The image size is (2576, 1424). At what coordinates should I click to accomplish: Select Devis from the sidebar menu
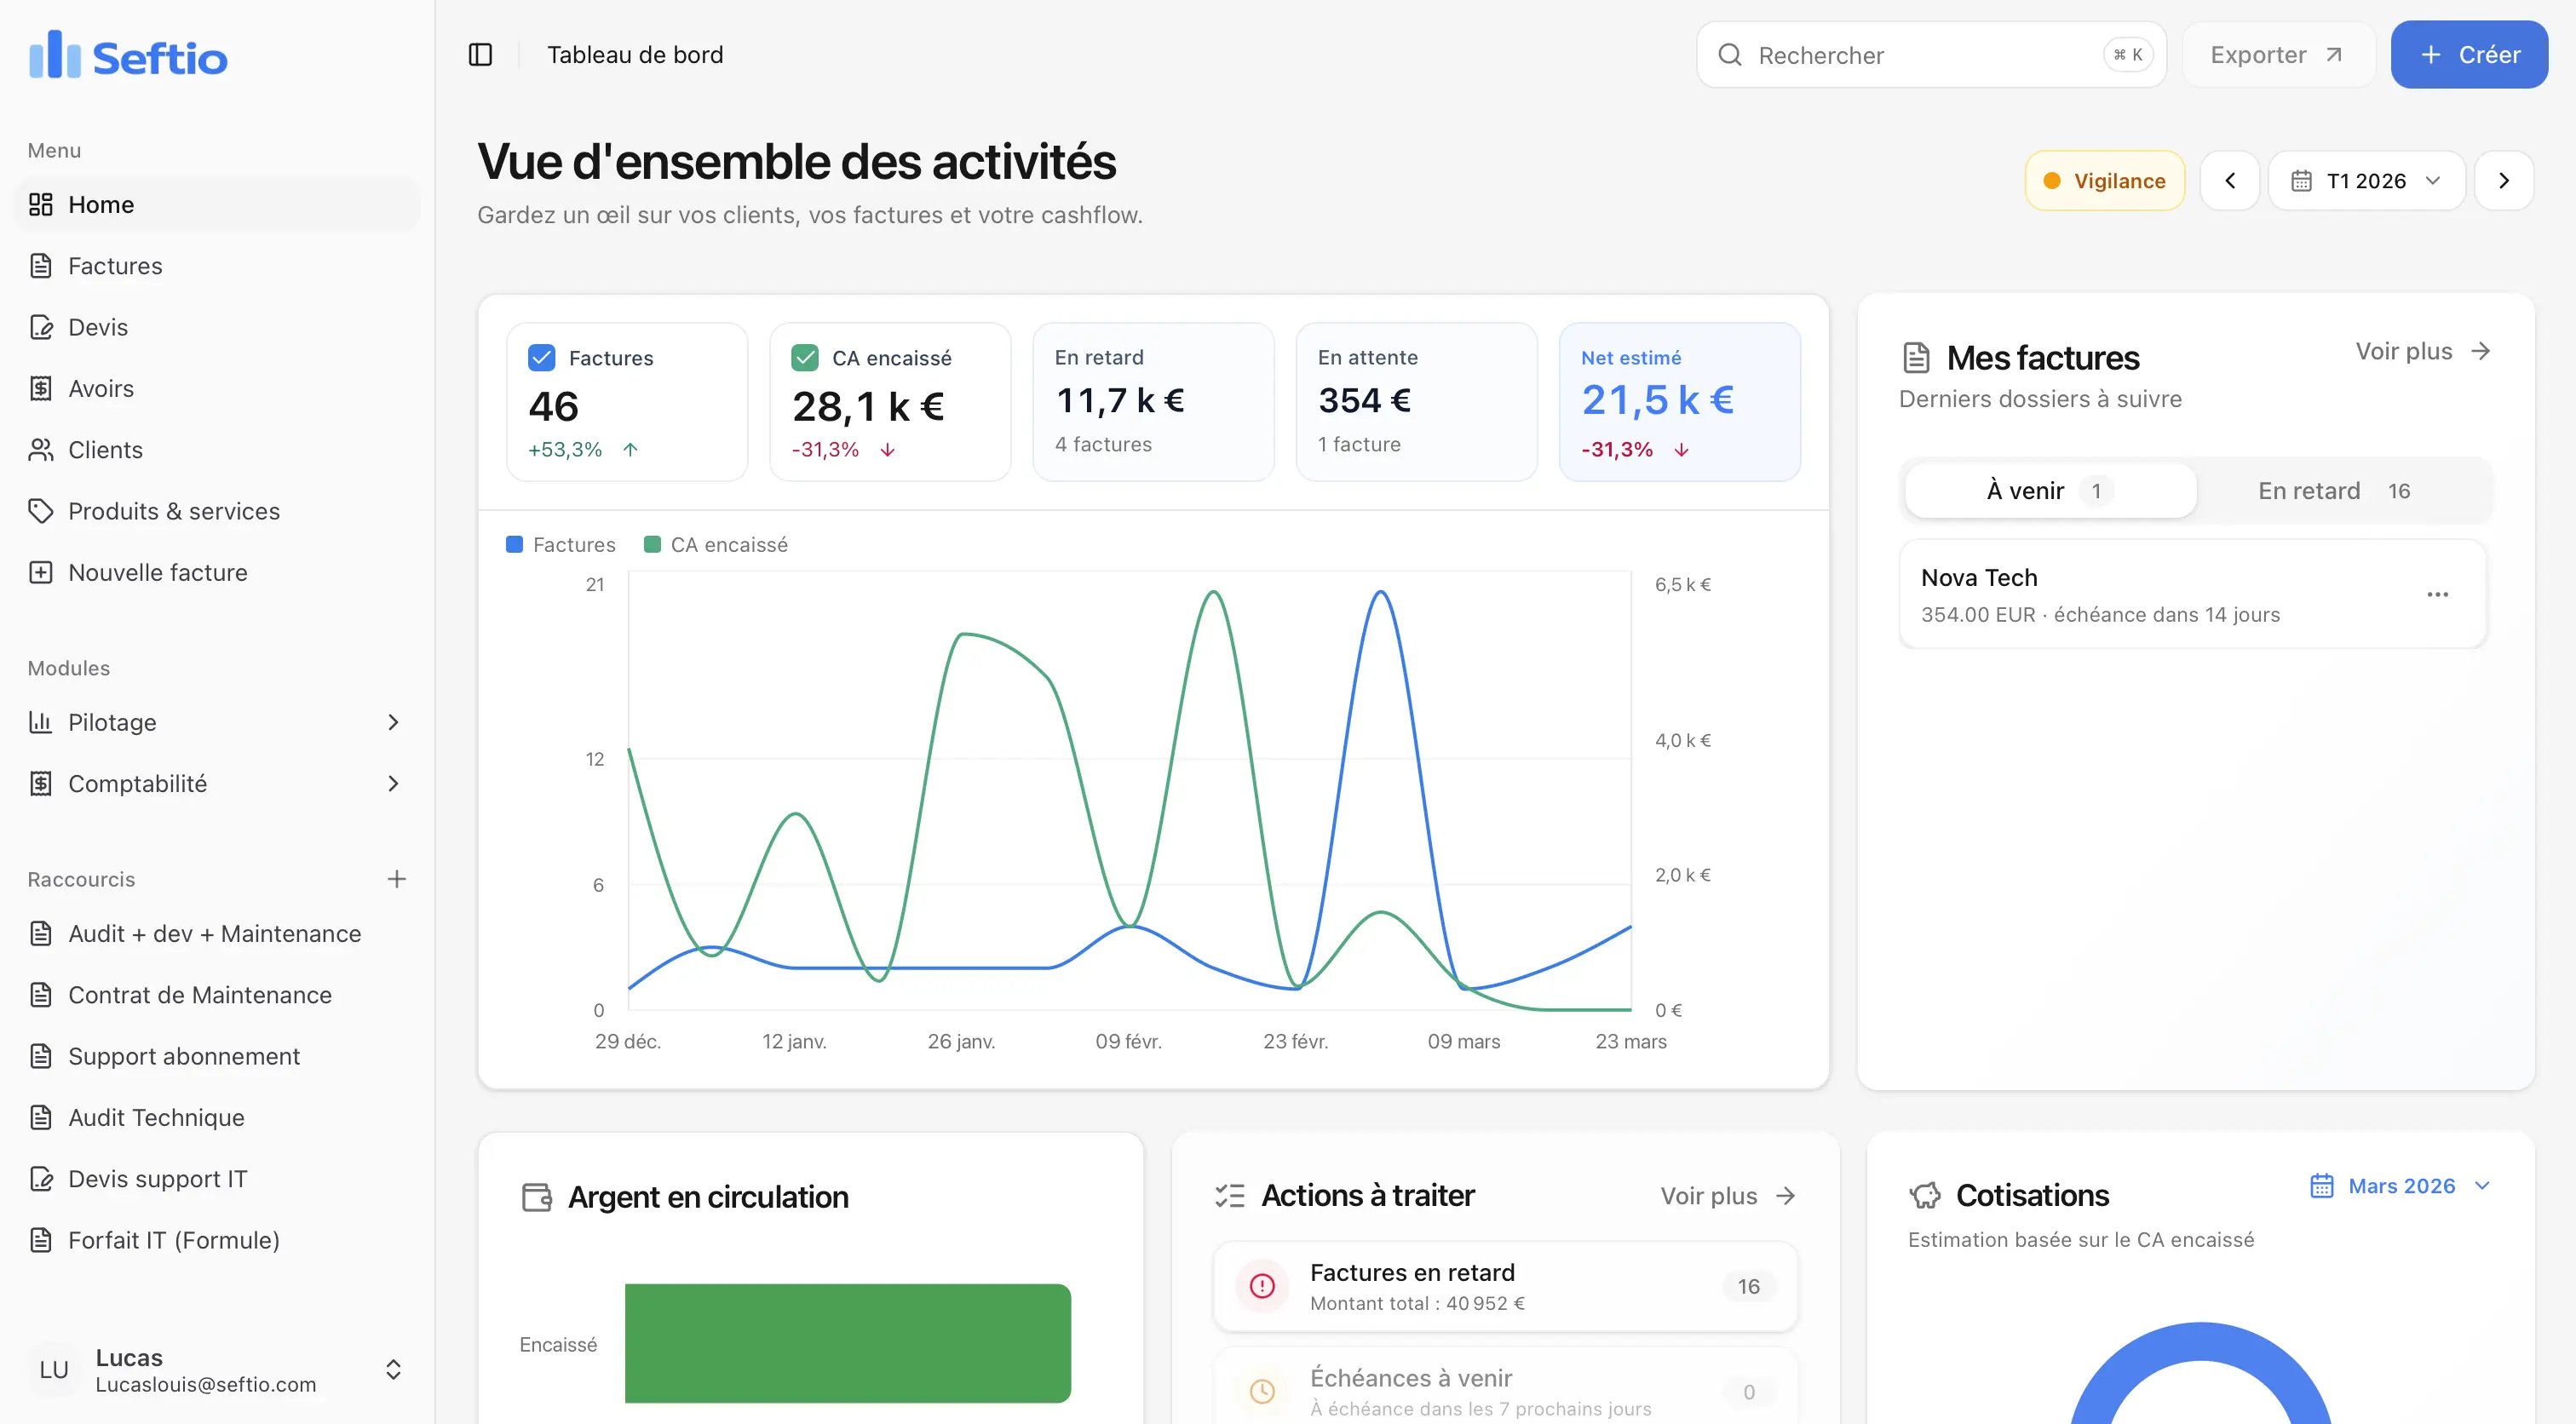[97, 327]
